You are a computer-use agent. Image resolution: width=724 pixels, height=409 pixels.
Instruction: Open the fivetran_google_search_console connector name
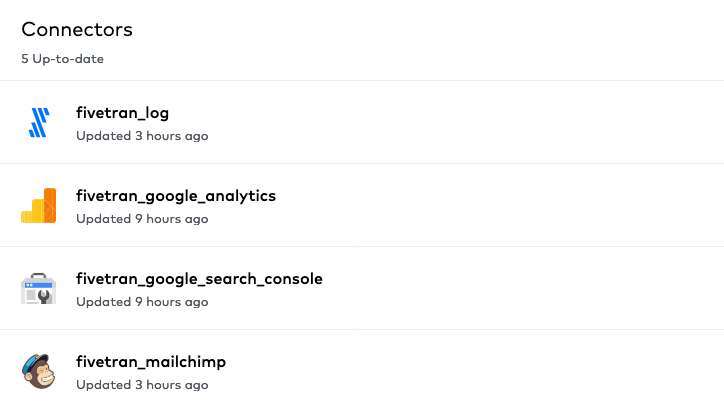[199, 279]
